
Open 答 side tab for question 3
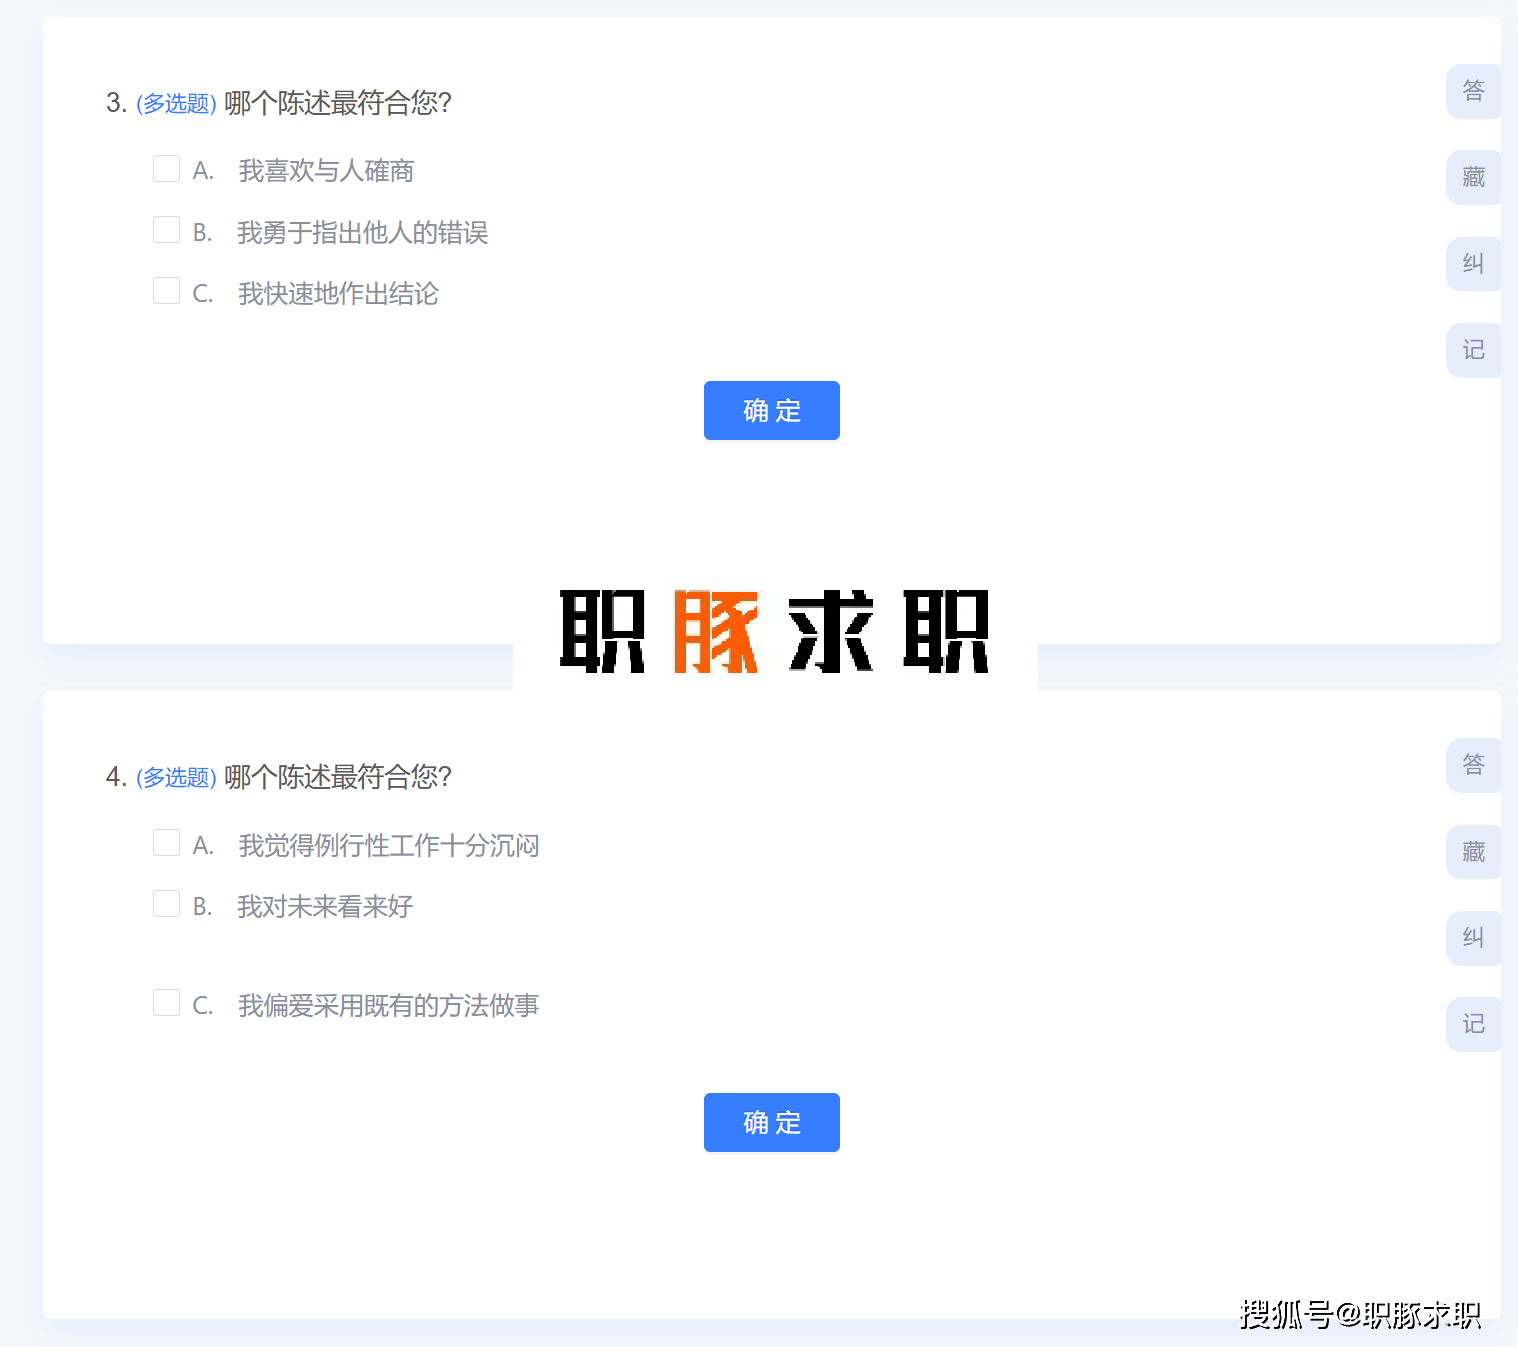click(1474, 91)
